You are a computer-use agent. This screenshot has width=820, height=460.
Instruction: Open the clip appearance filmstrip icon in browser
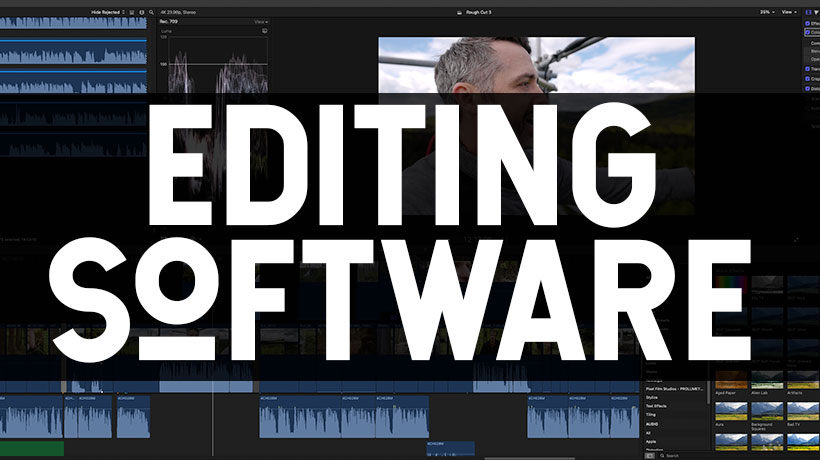(x=141, y=12)
